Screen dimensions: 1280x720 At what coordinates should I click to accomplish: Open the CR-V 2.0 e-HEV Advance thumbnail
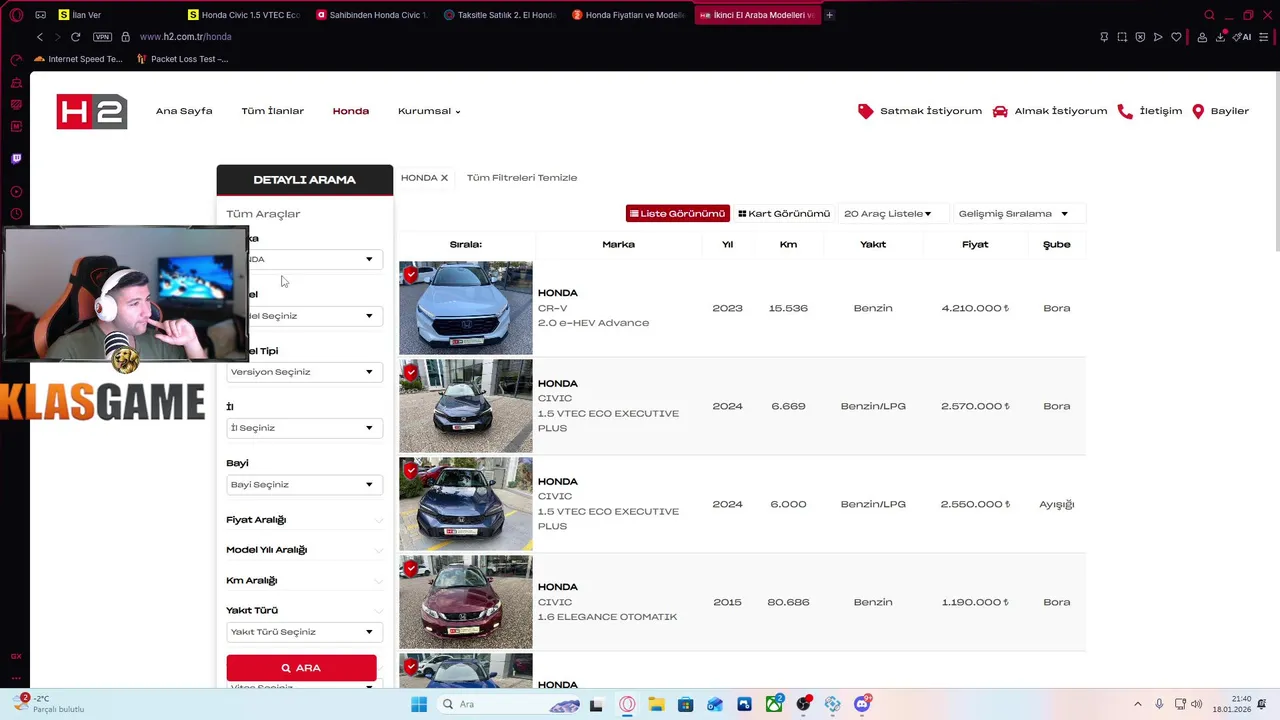(466, 308)
